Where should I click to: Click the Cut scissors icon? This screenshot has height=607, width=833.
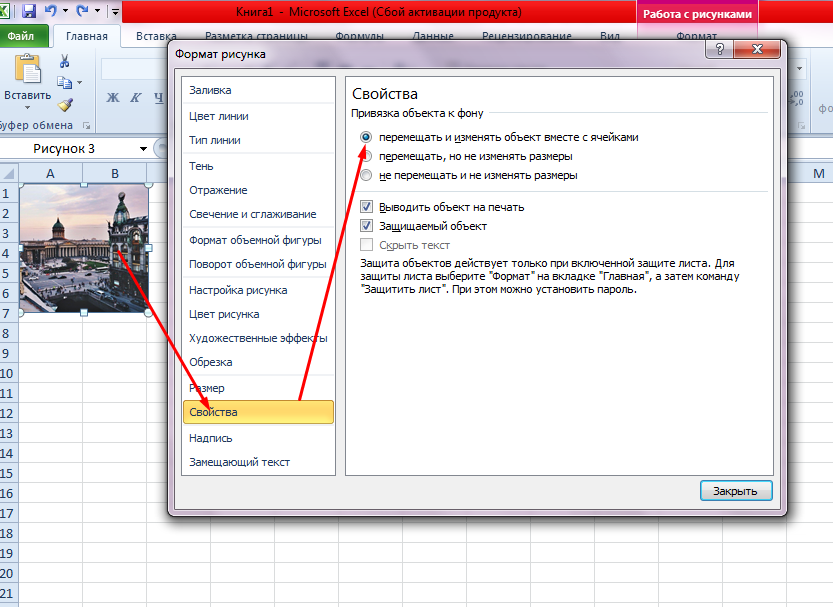65,62
